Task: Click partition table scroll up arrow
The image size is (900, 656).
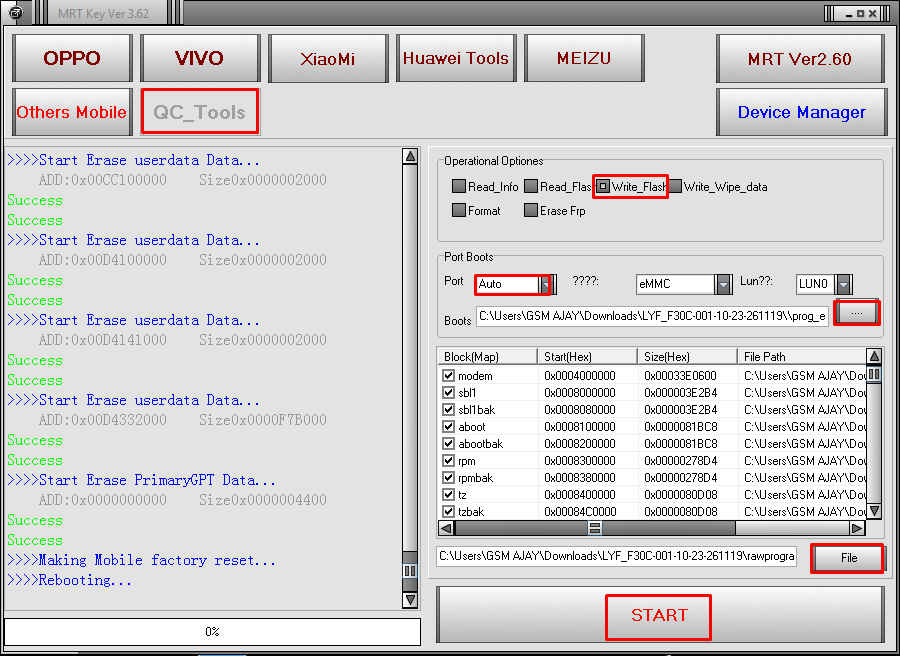Action: (874, 356)
